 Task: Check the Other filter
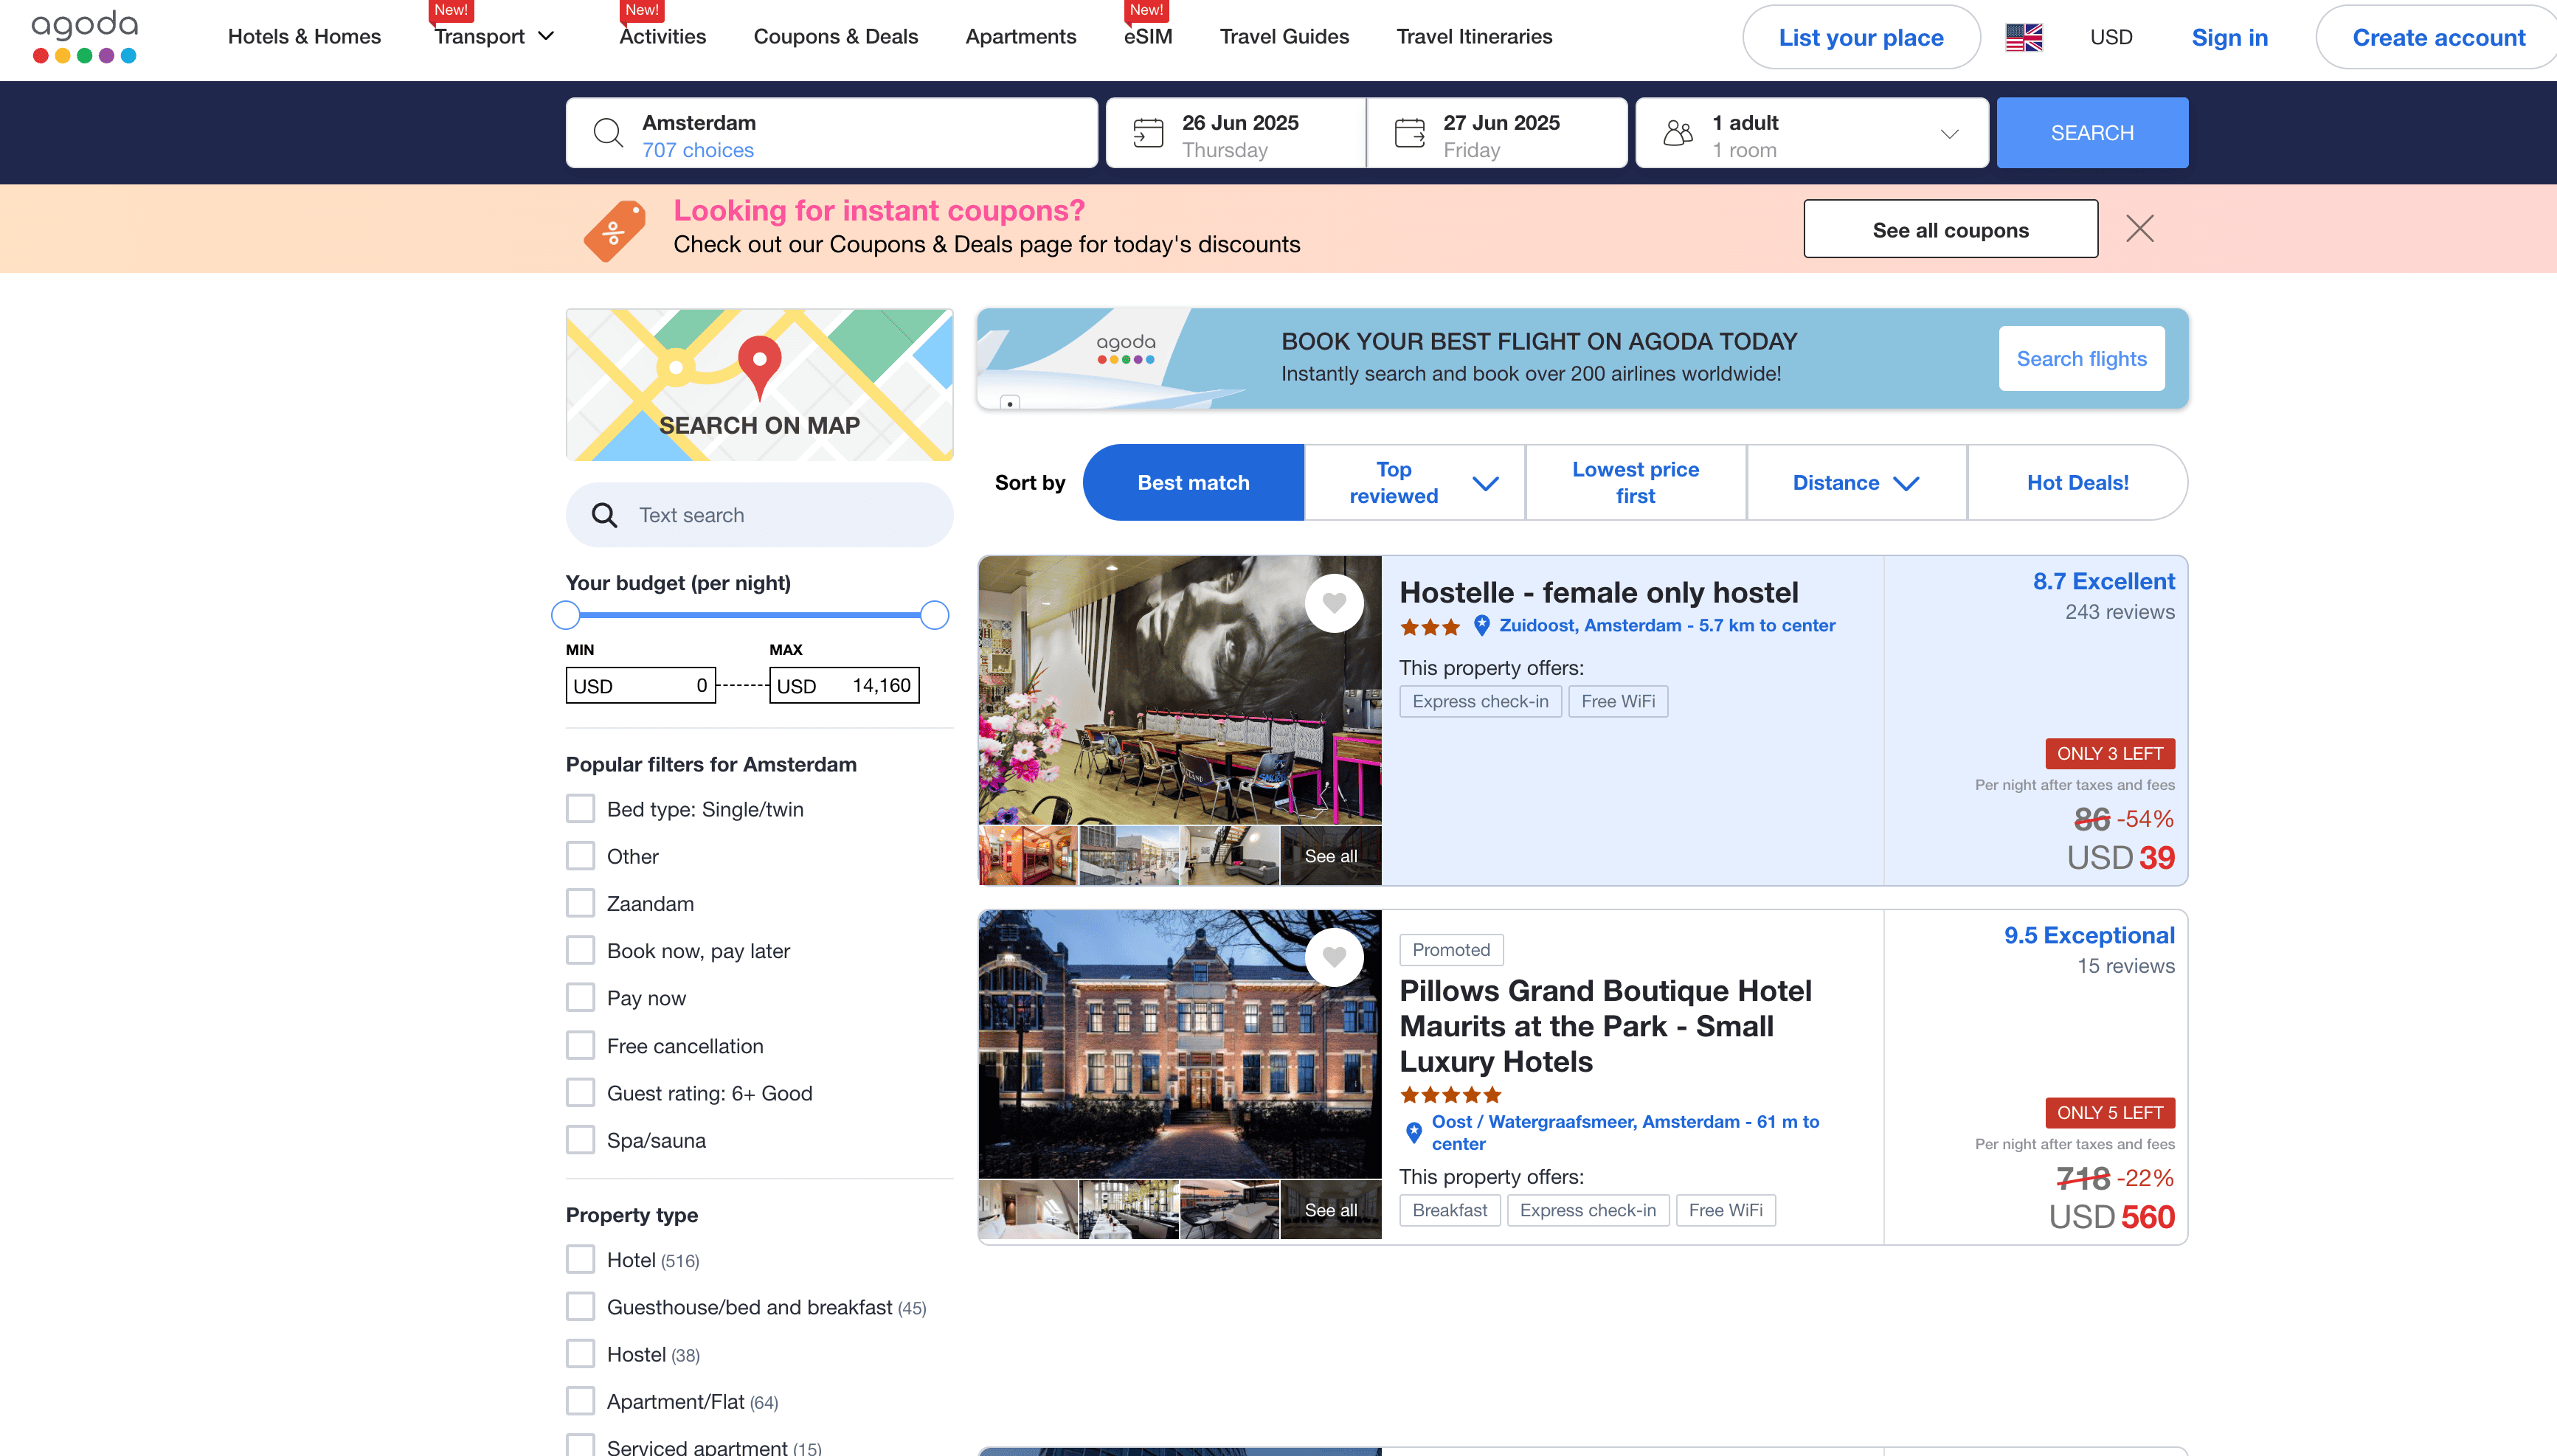pos(580,856)
